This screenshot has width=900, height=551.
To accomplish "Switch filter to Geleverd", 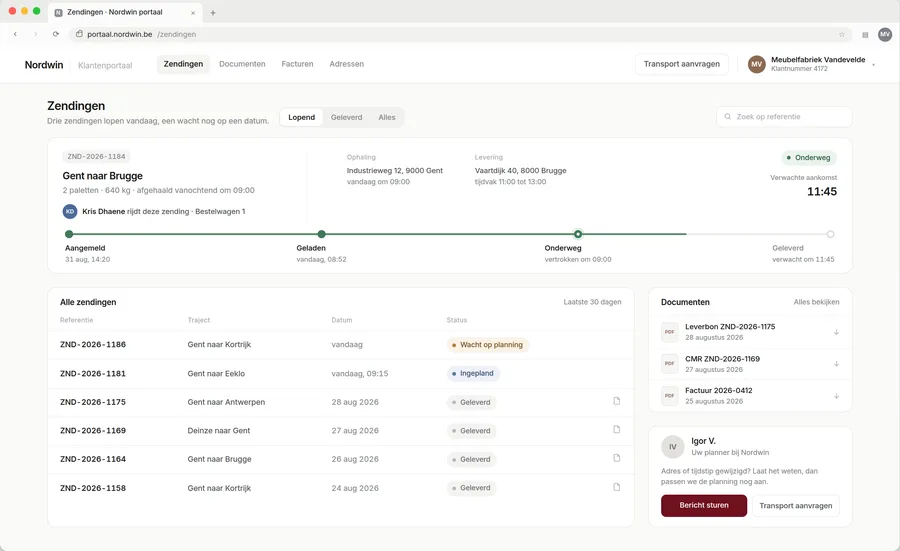I will [x=346, y=117].
